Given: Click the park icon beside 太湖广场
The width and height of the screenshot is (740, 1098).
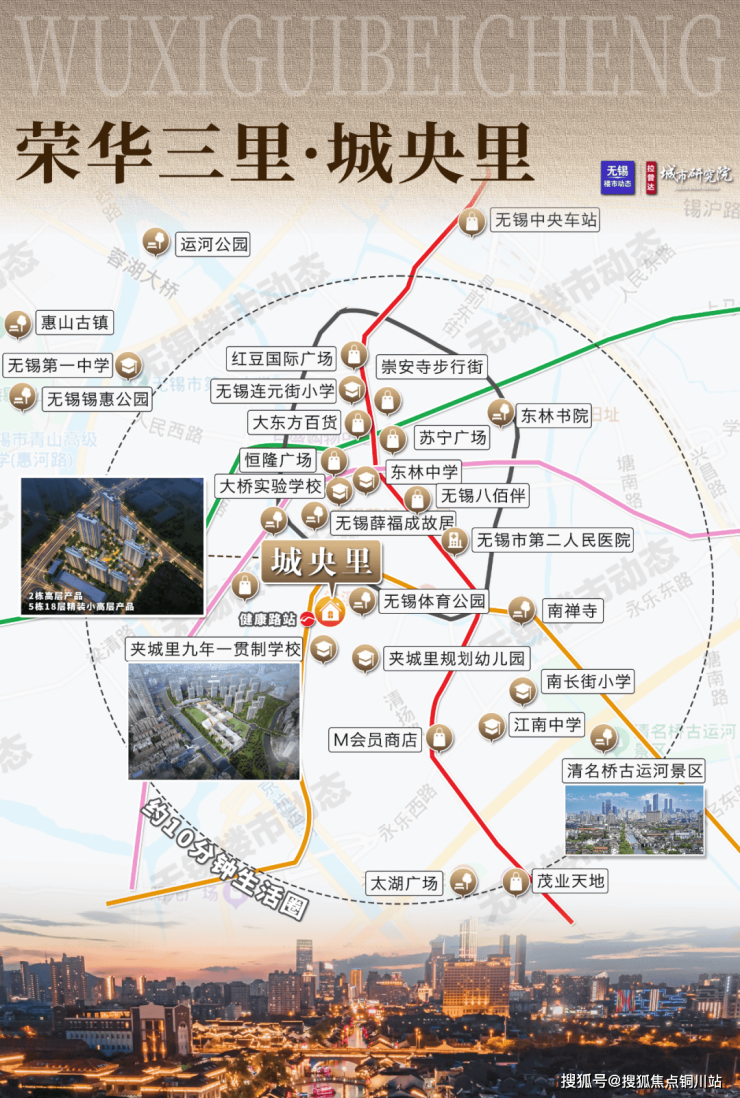Looking at the screenshot, I should pos(463,881).
